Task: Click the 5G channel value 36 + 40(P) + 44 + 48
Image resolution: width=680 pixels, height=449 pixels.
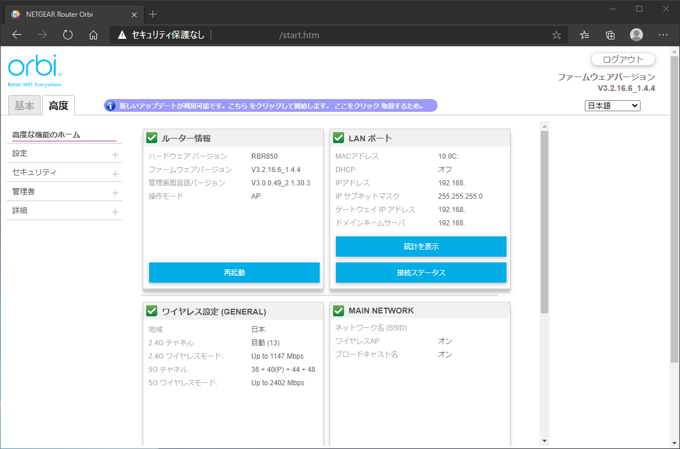Action: point(283,370)
